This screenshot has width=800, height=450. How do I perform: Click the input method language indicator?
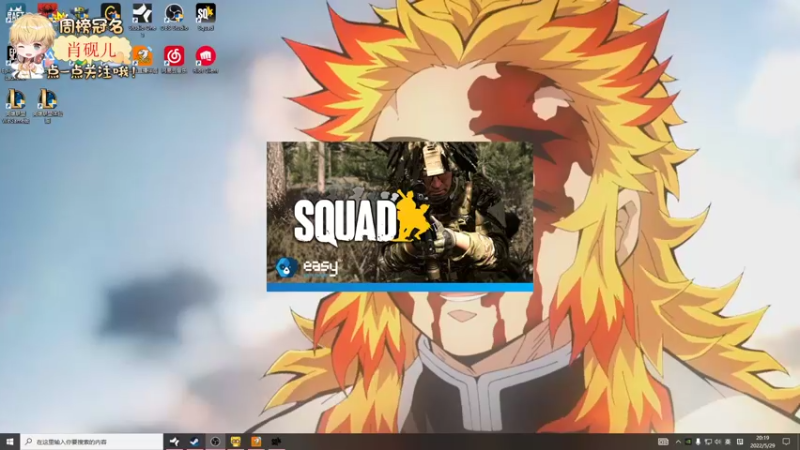click(728, 442)
